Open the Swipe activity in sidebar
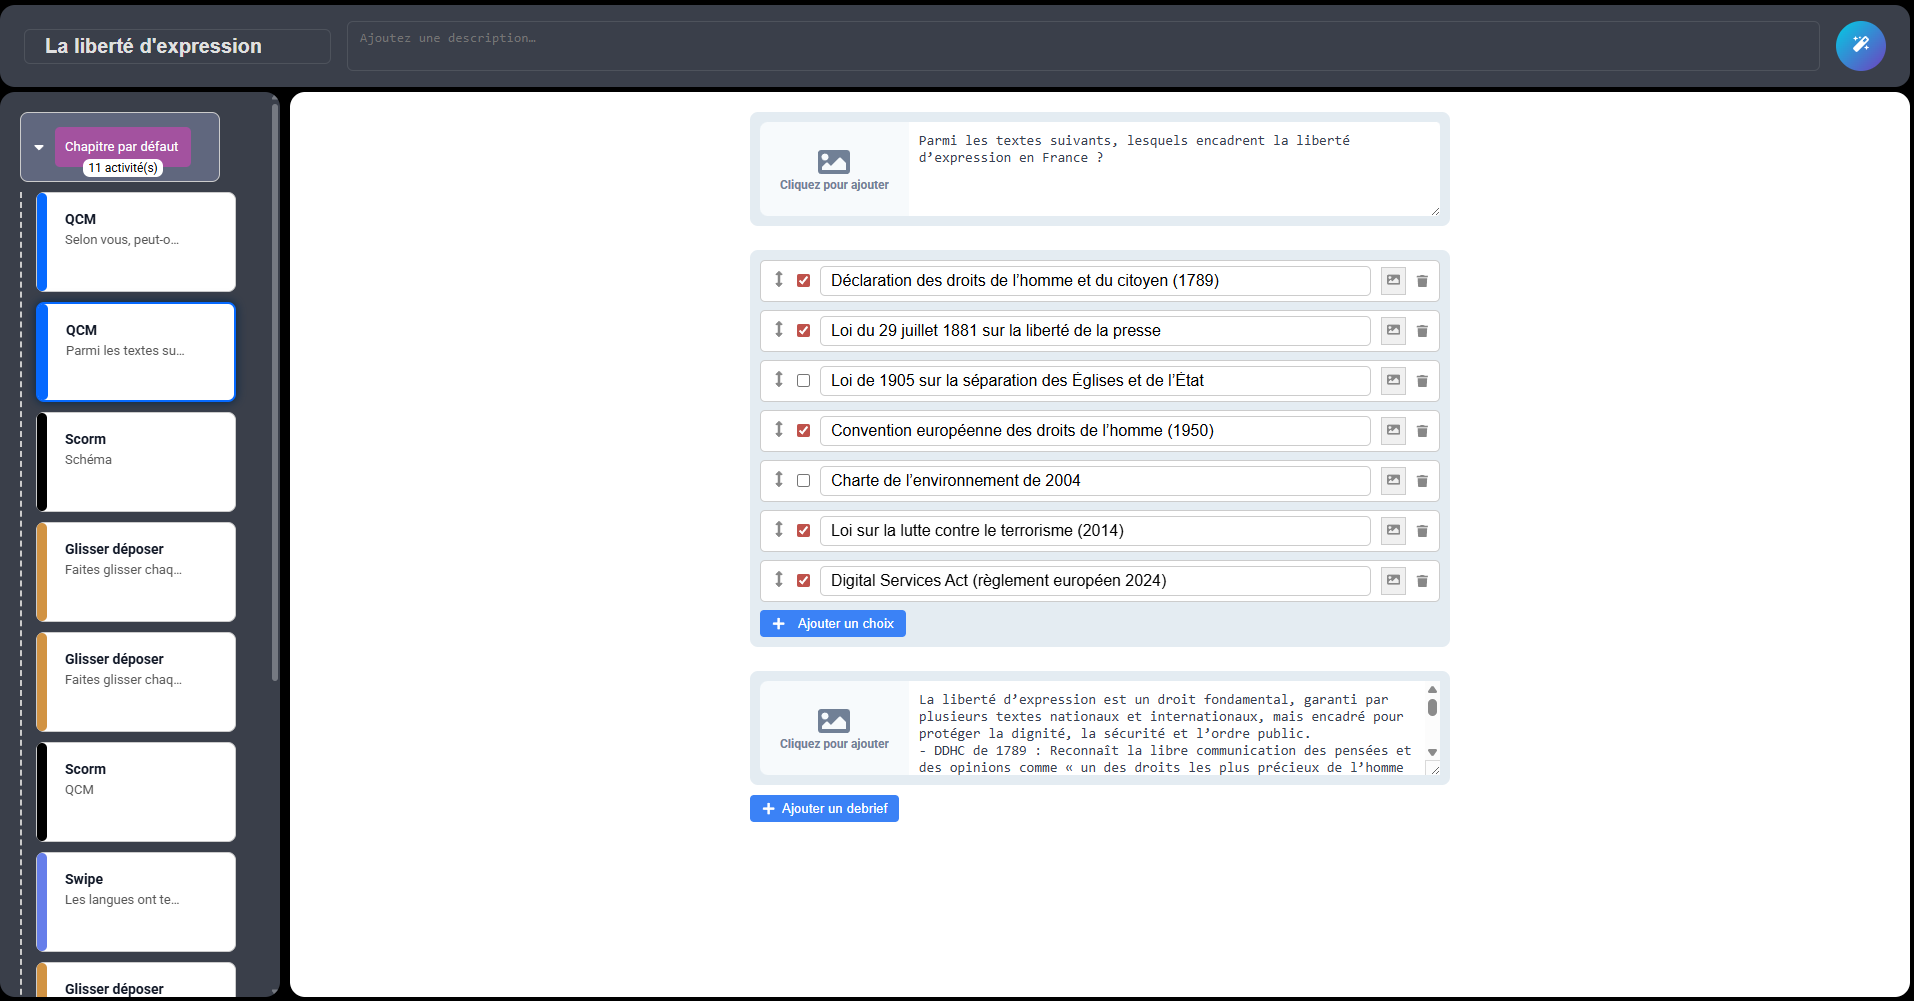The image size is (1914, 1001). 136,901
